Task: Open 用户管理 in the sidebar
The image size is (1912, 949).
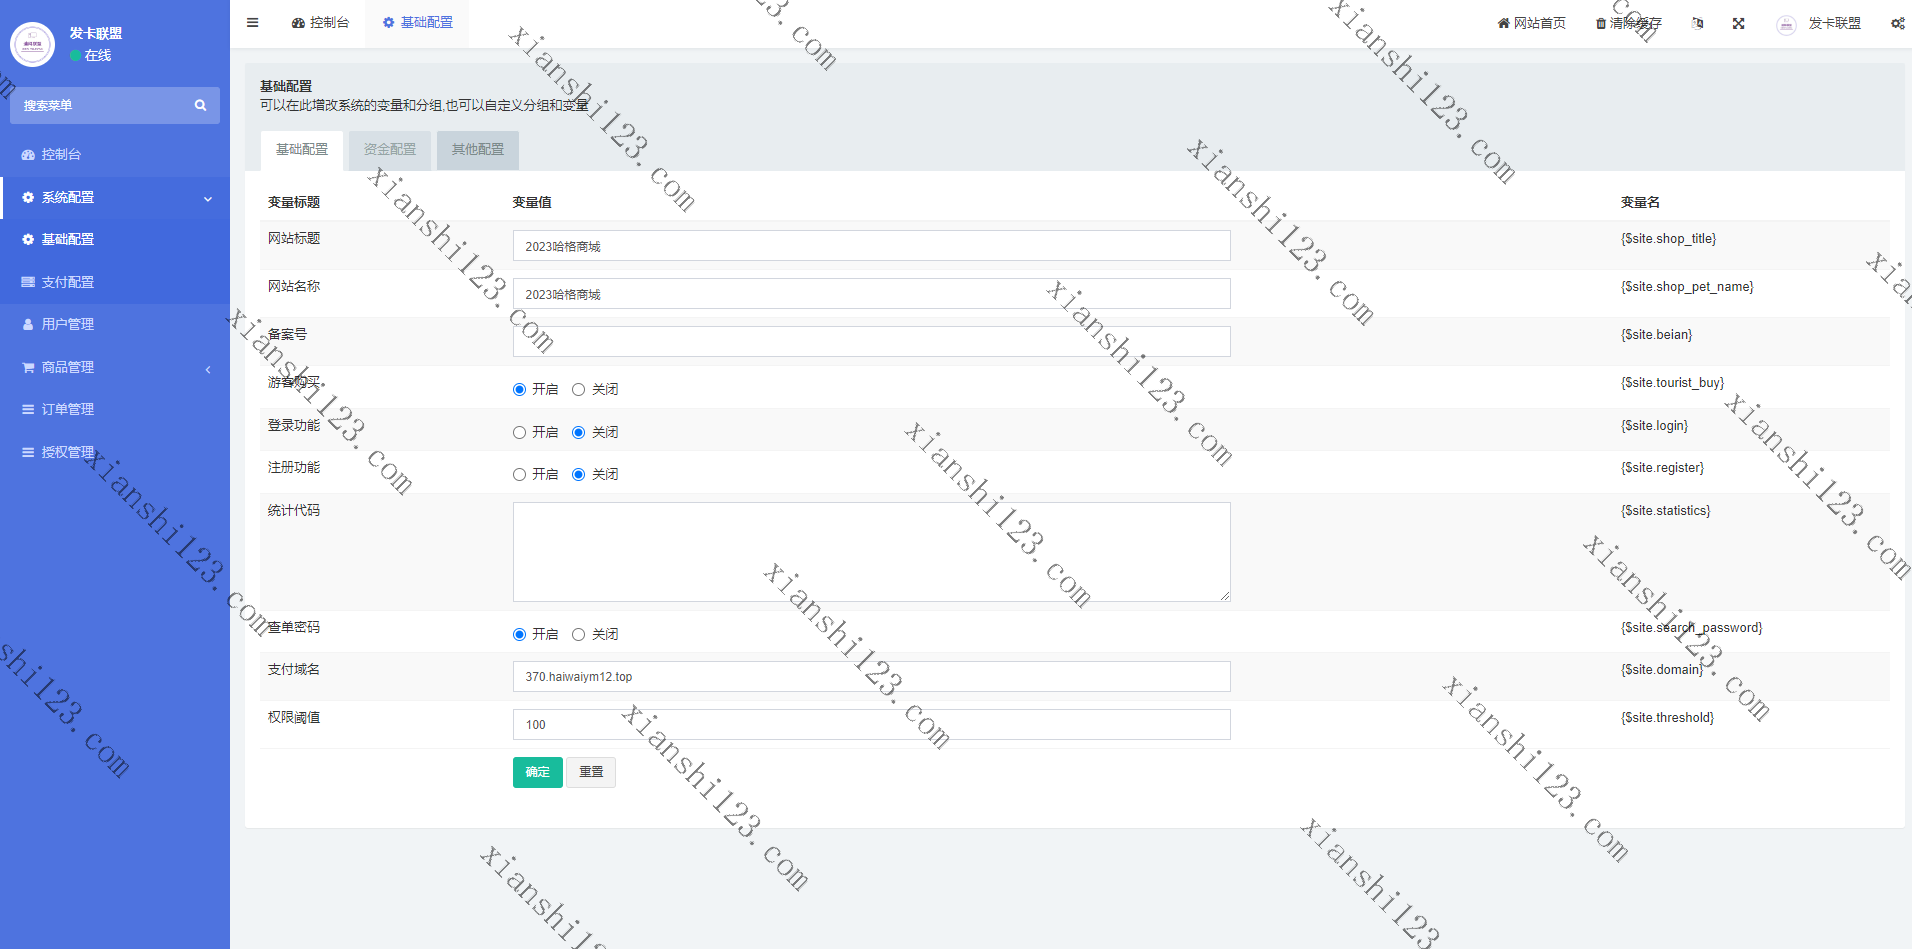Action: pos(115,324)
